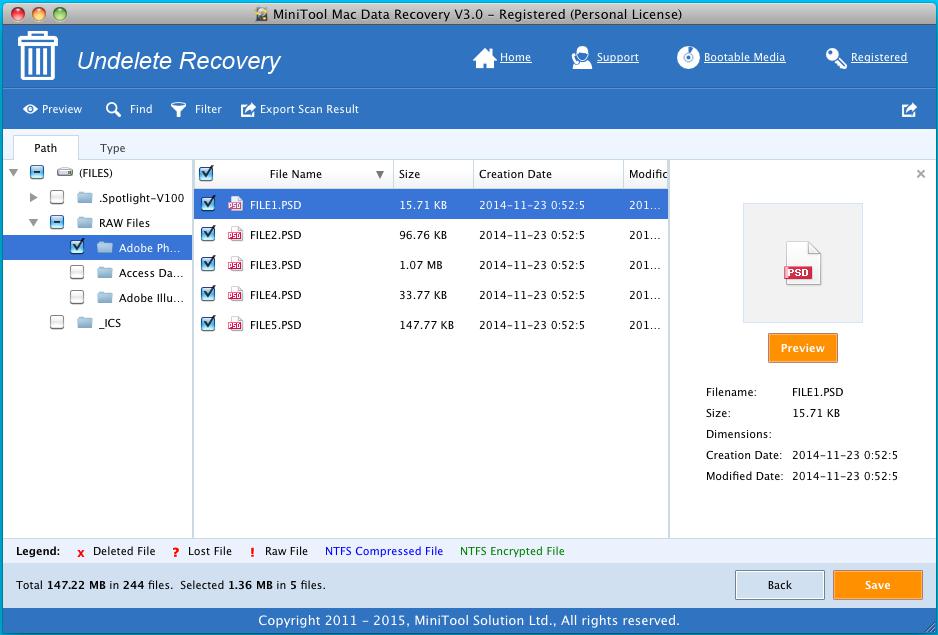Click the PSD icon of FILE1.PSD
This screenshot has width=938, height=635.
[235, 204]
